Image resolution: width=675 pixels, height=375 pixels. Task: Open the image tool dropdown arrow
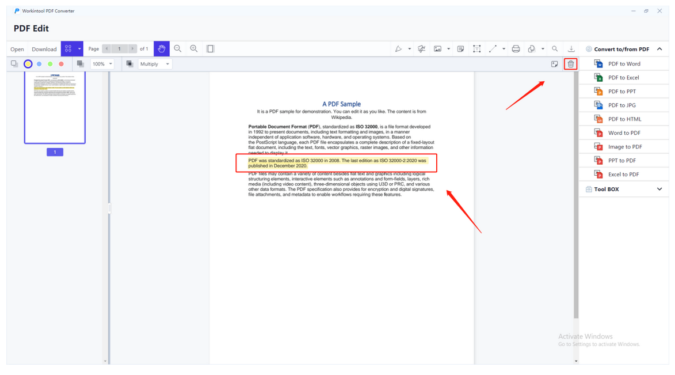(x=449, y=49)
